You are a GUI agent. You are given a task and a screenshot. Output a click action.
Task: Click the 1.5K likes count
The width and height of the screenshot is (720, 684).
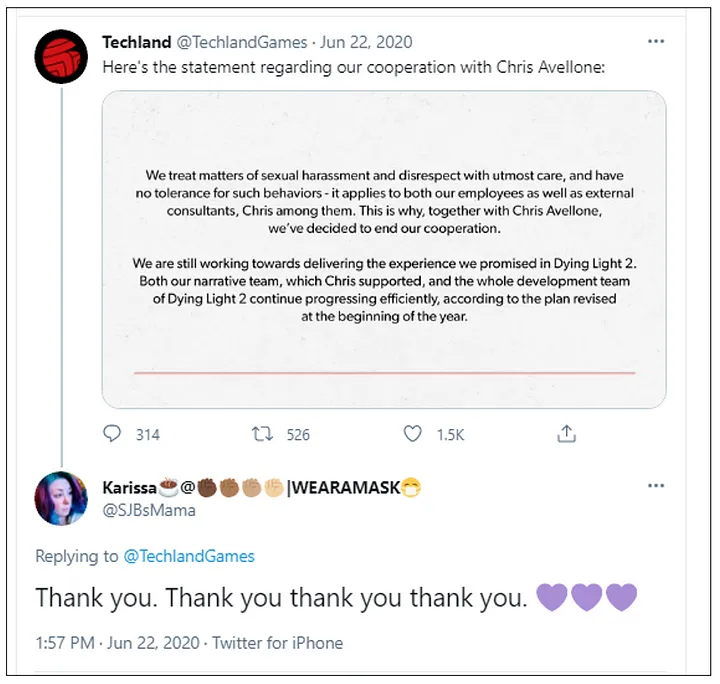pos(450,435)
